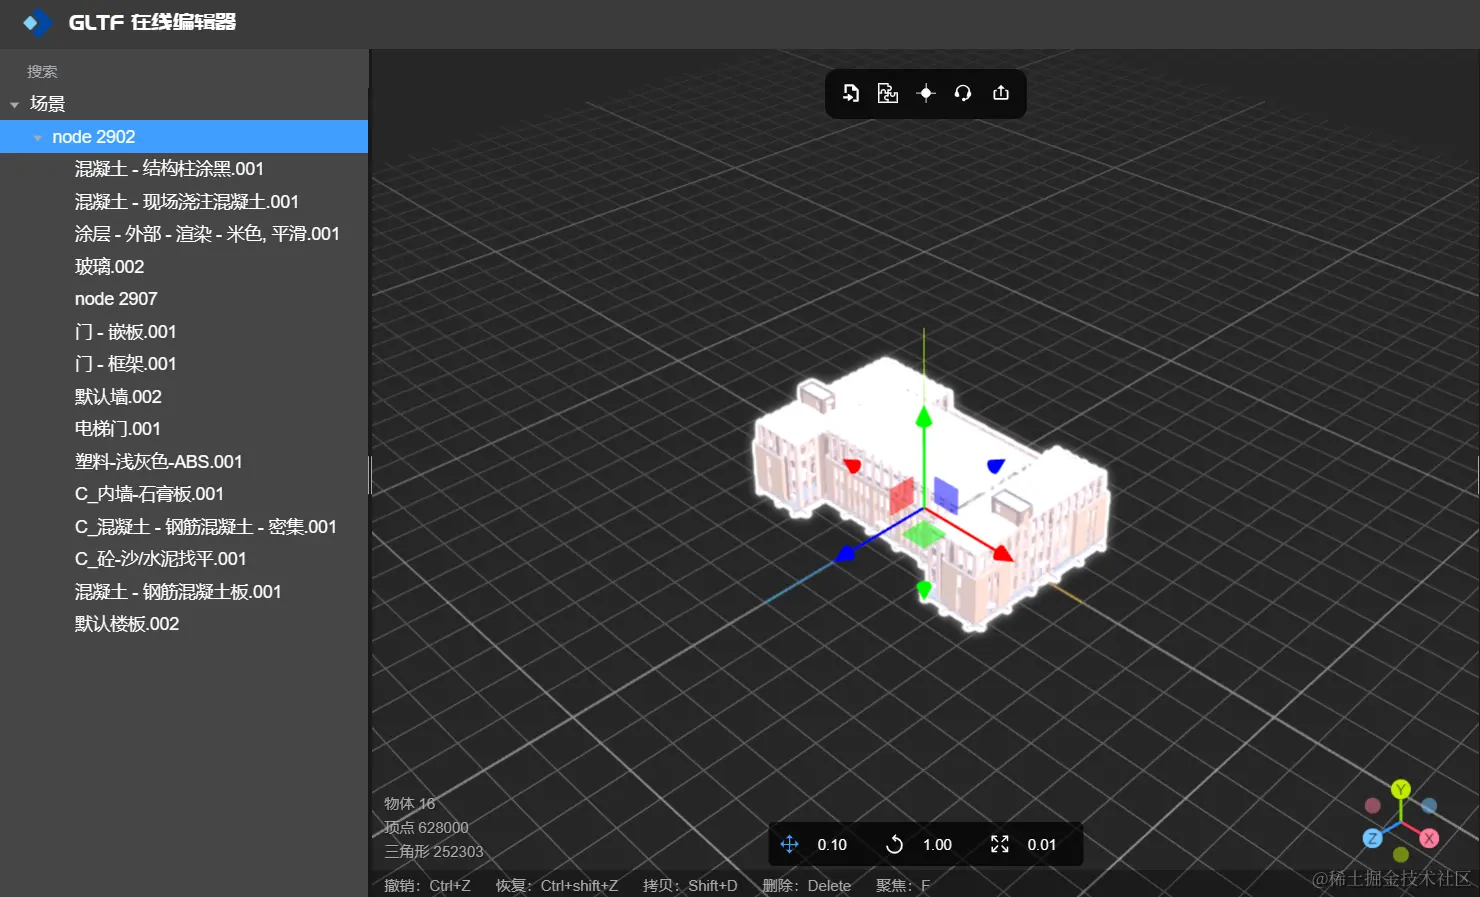This screenshot has width=1480, height=897.
Task: Click the green Y-axis arrow of transform gizmo
Action: 924,416
